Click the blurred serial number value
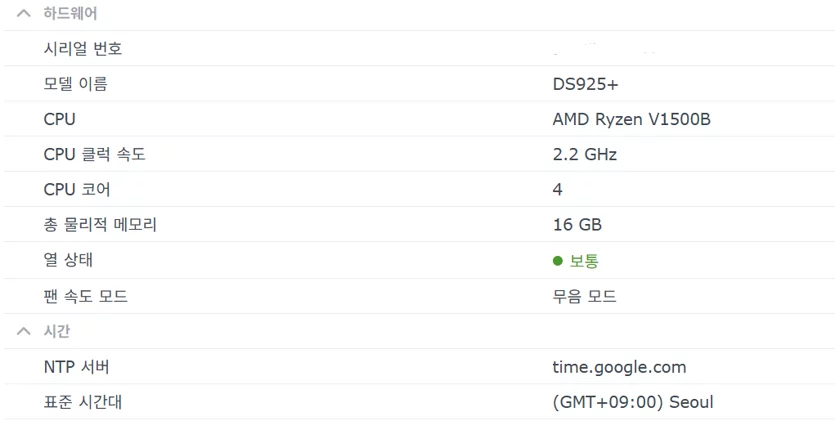 pyautogui.click(x=604, y=51)
